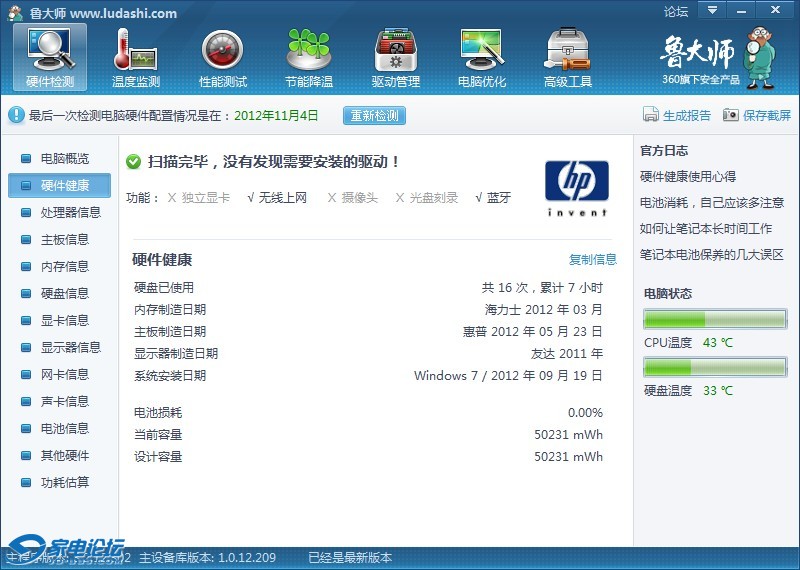The width and height of the screenshot is (800, 570).
Task: Click the 复制信息 copy info link
Action: pyautogui.click(x=593, y=259)
